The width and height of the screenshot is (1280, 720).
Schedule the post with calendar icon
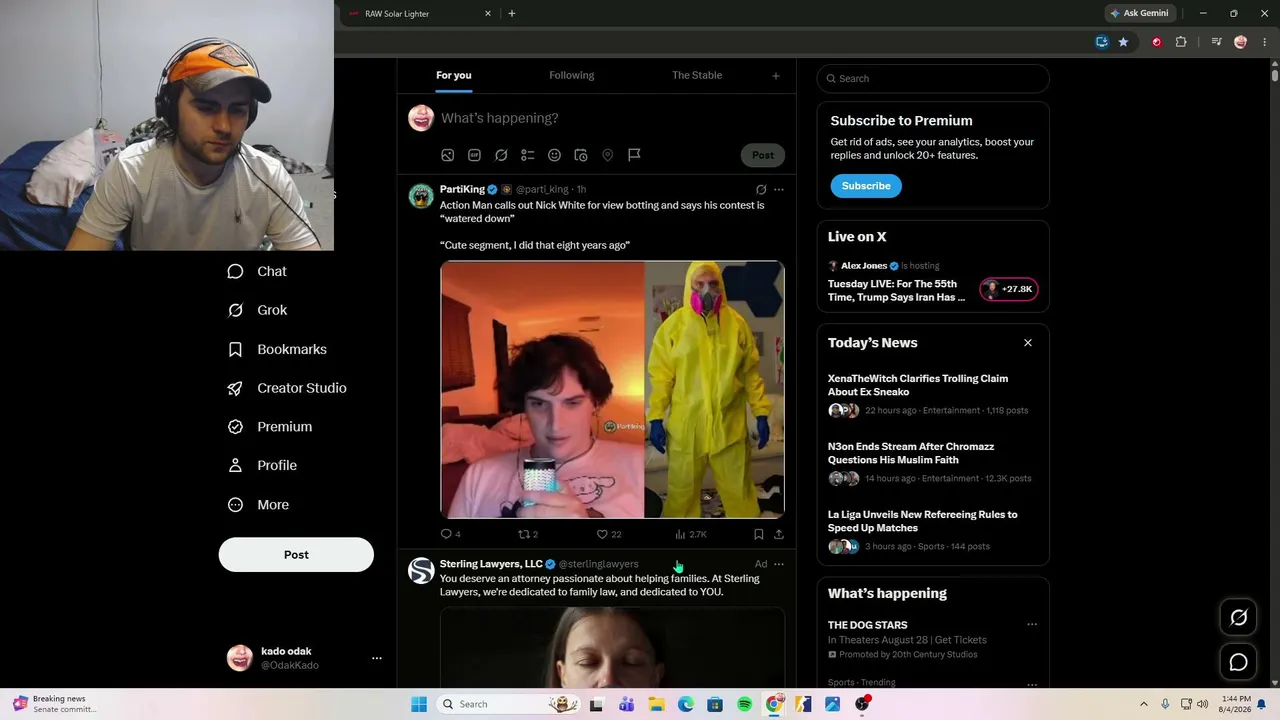pos(581,155)
